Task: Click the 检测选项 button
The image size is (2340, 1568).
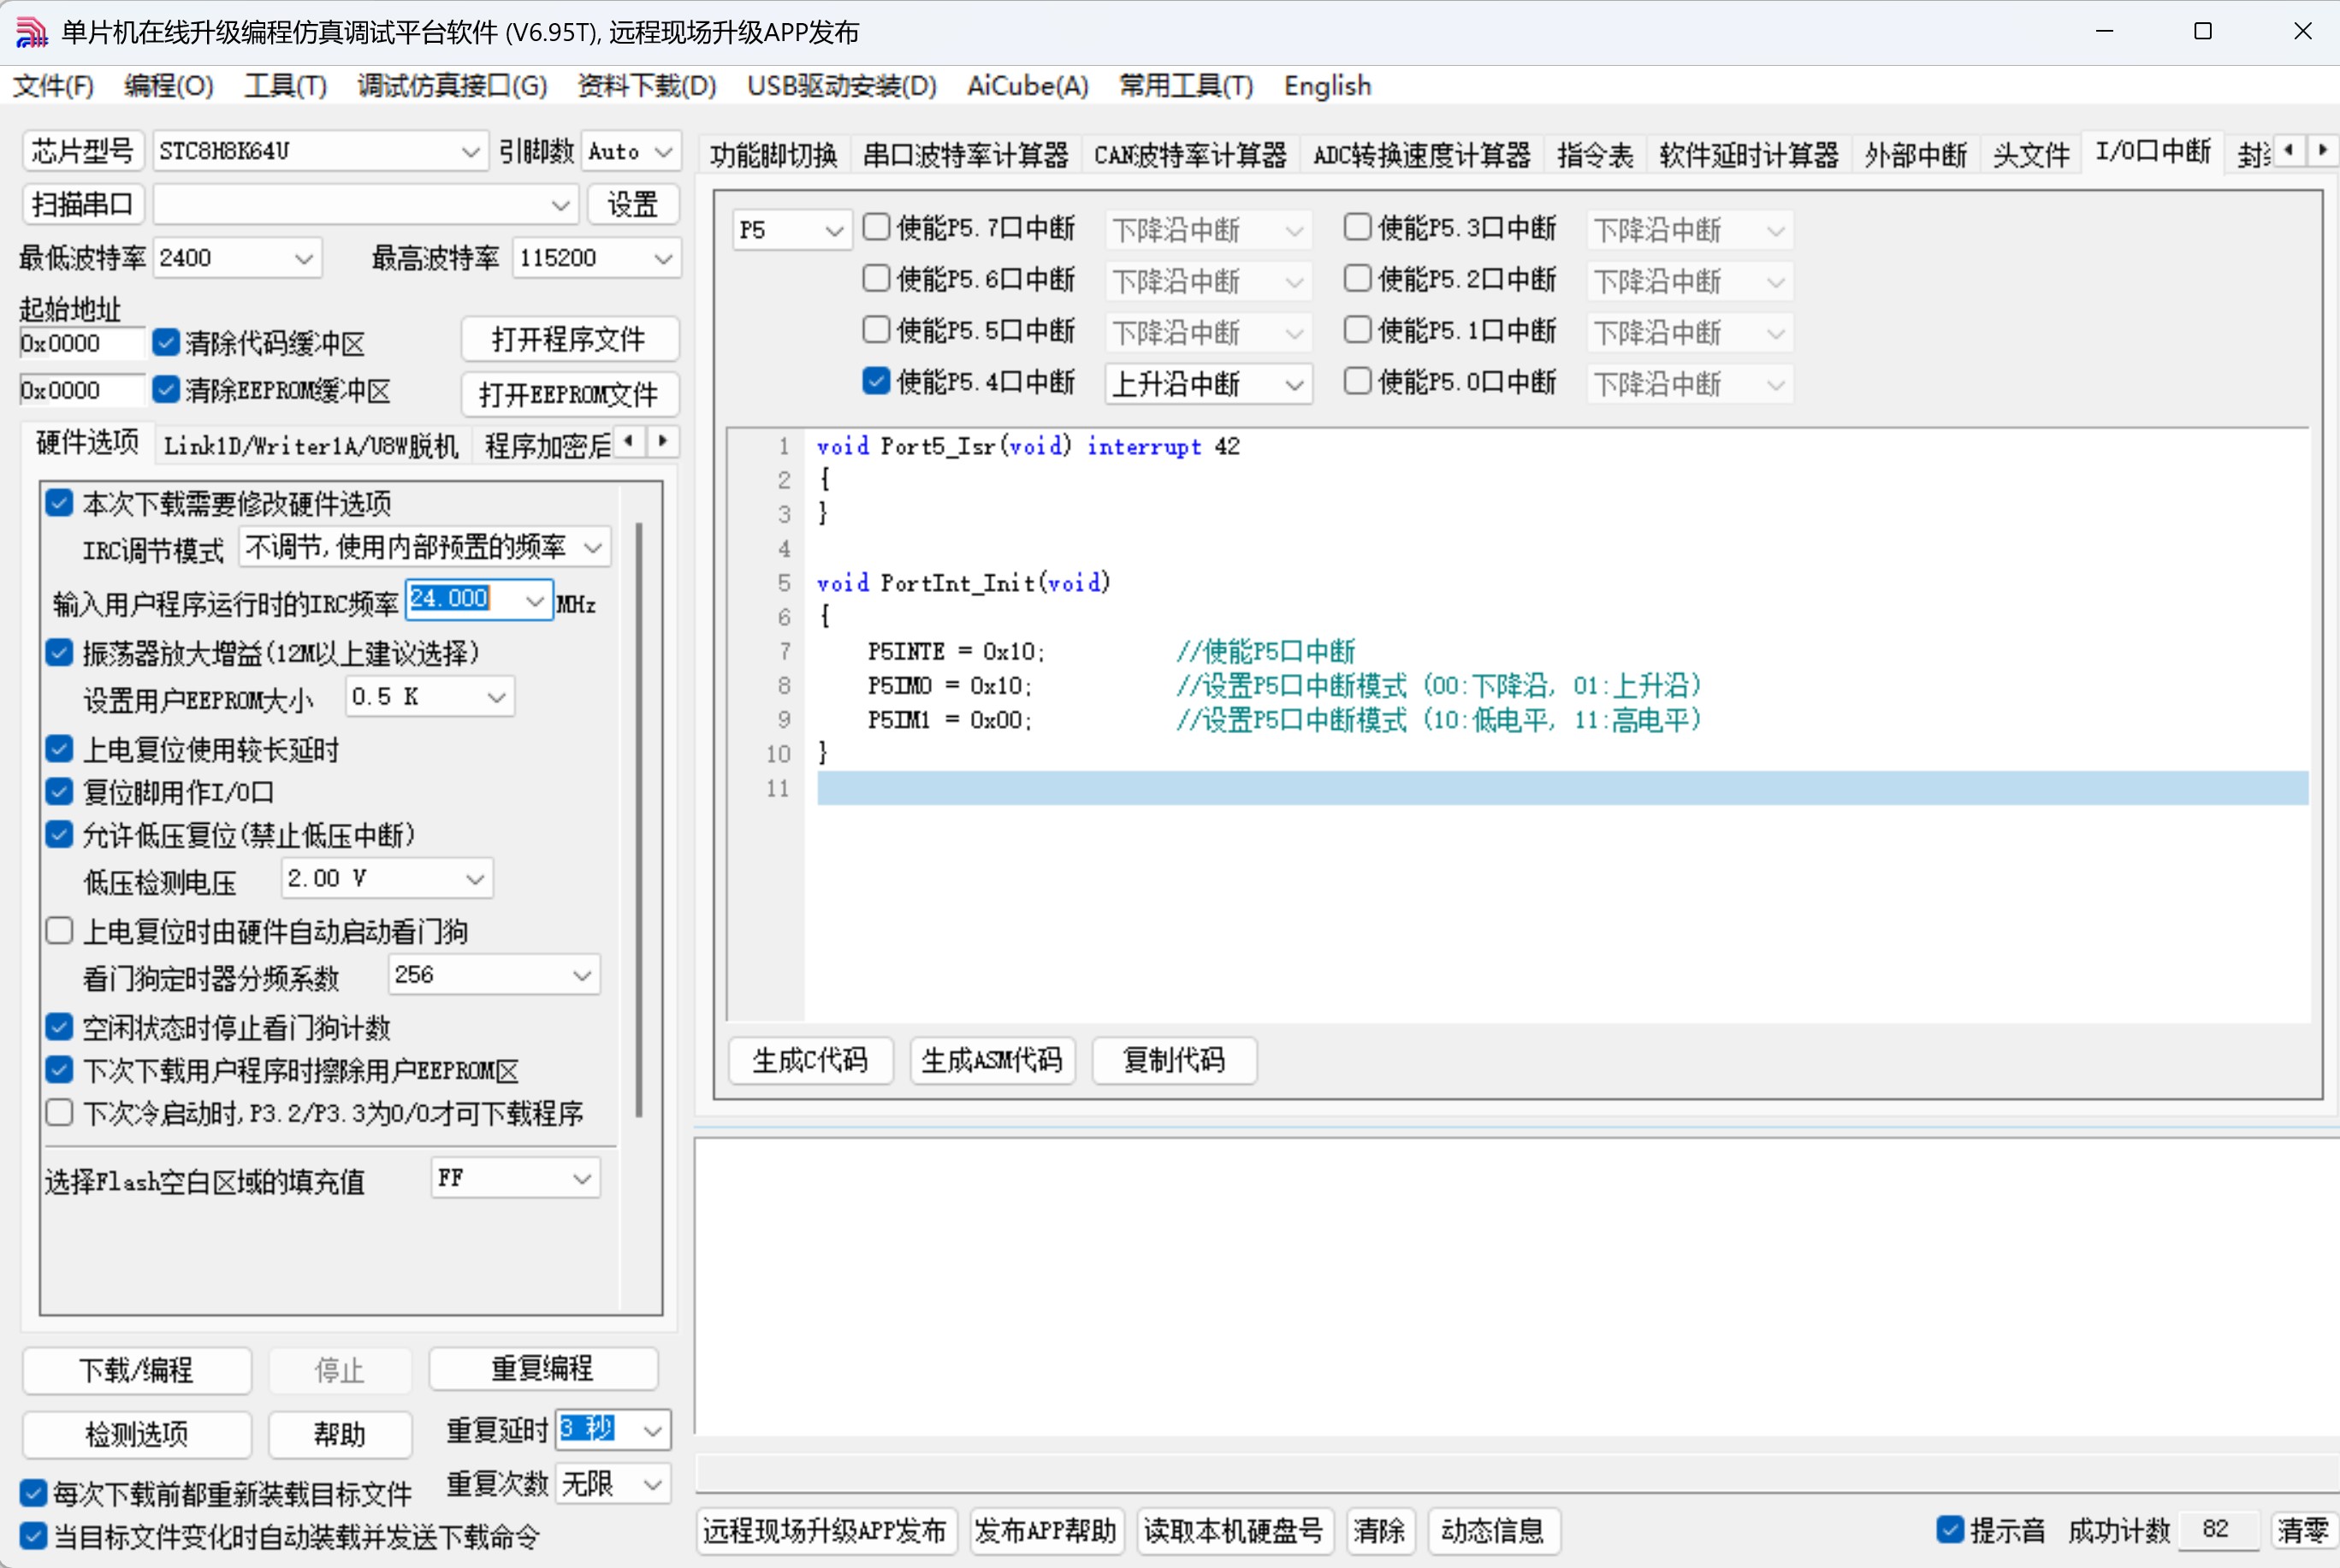Action: click(x=136, y=1434)
